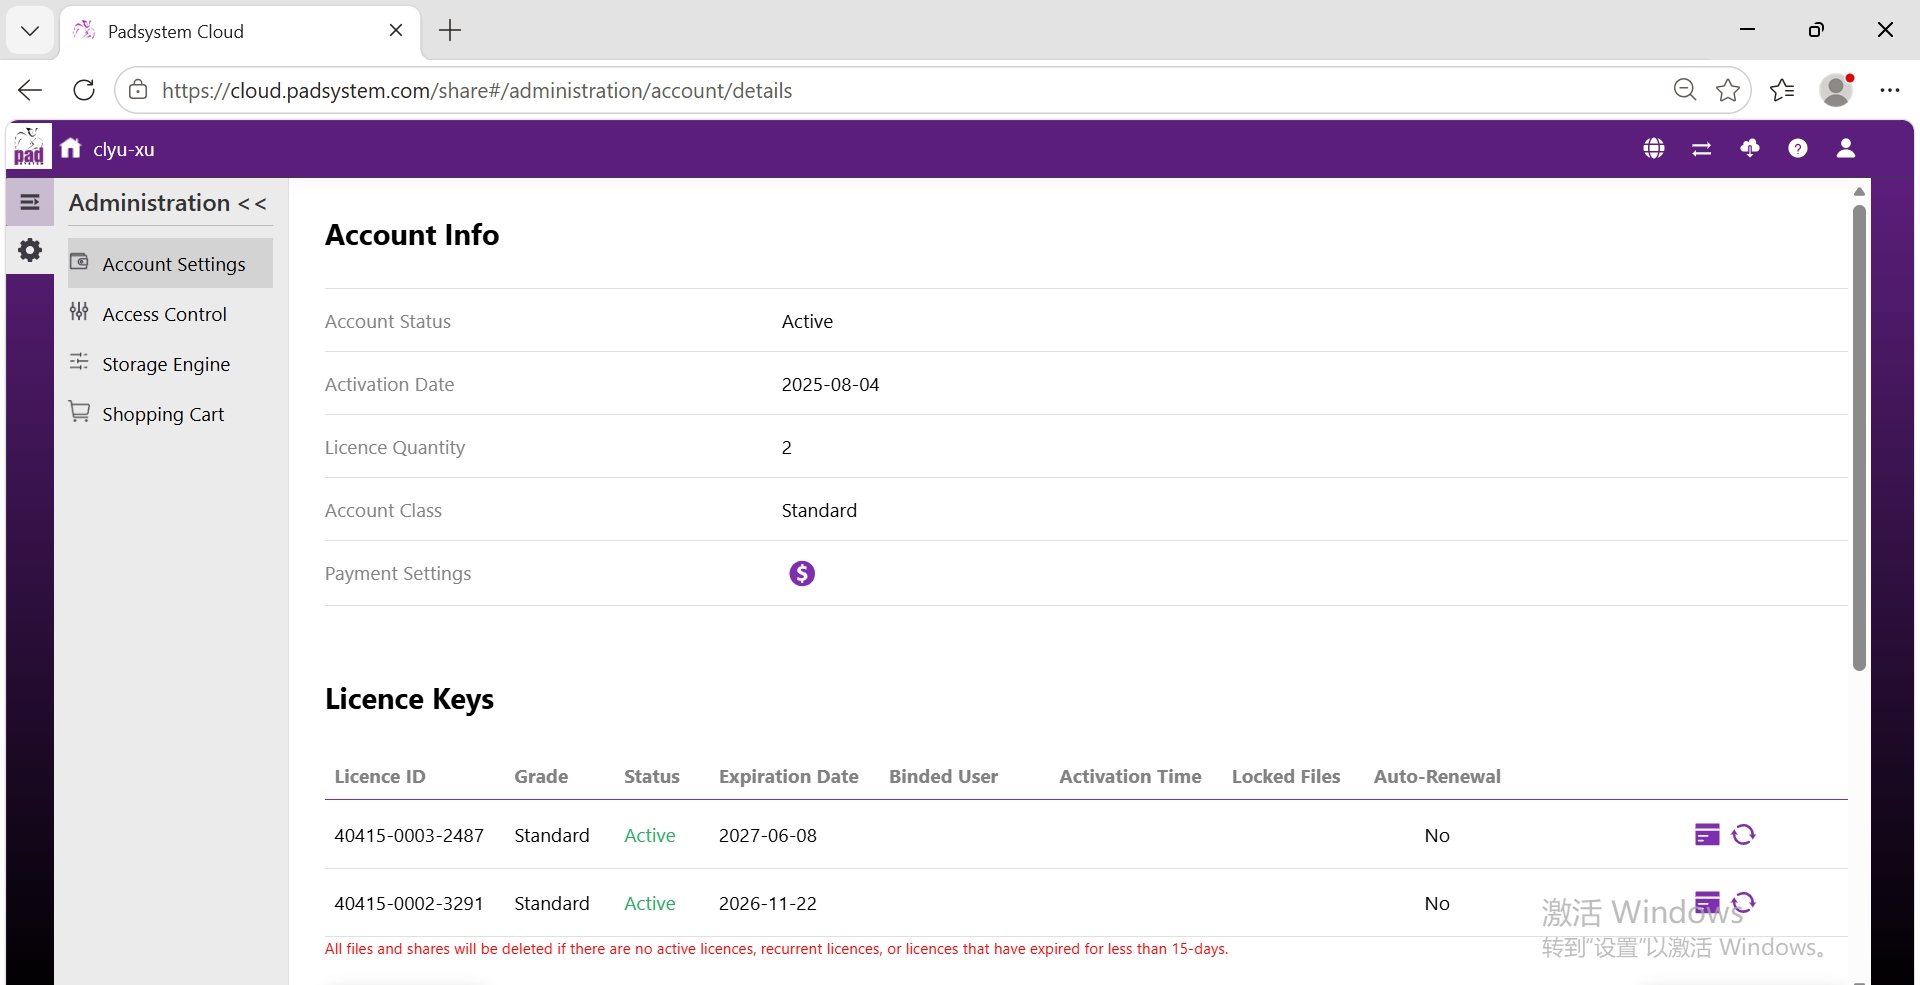
Task: Open payment card icon for licence 40415-0003-2487
Action: (x=1708, y=834)
